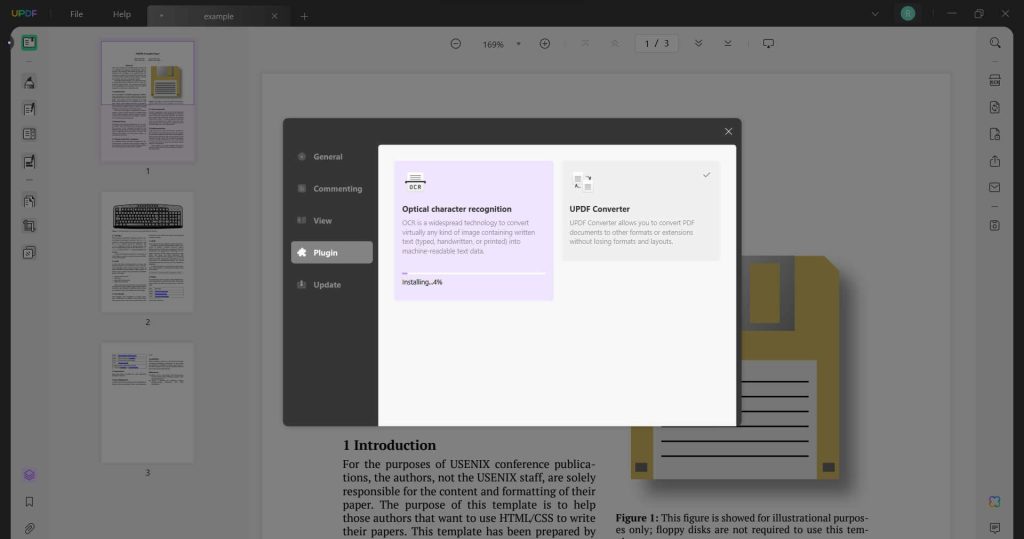This screenshot has height=539, width=1024.
Task: Select General in settings sidebar
Action: point(332,157)
